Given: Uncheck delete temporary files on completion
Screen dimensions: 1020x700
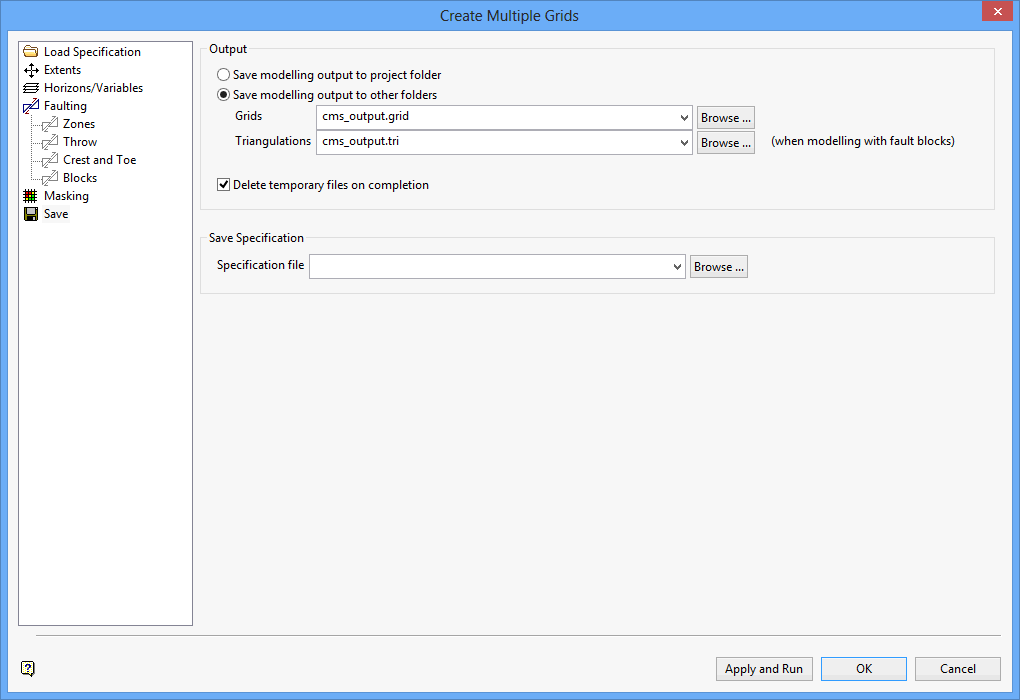Looking at the screenshot, I should click(222, 184).
